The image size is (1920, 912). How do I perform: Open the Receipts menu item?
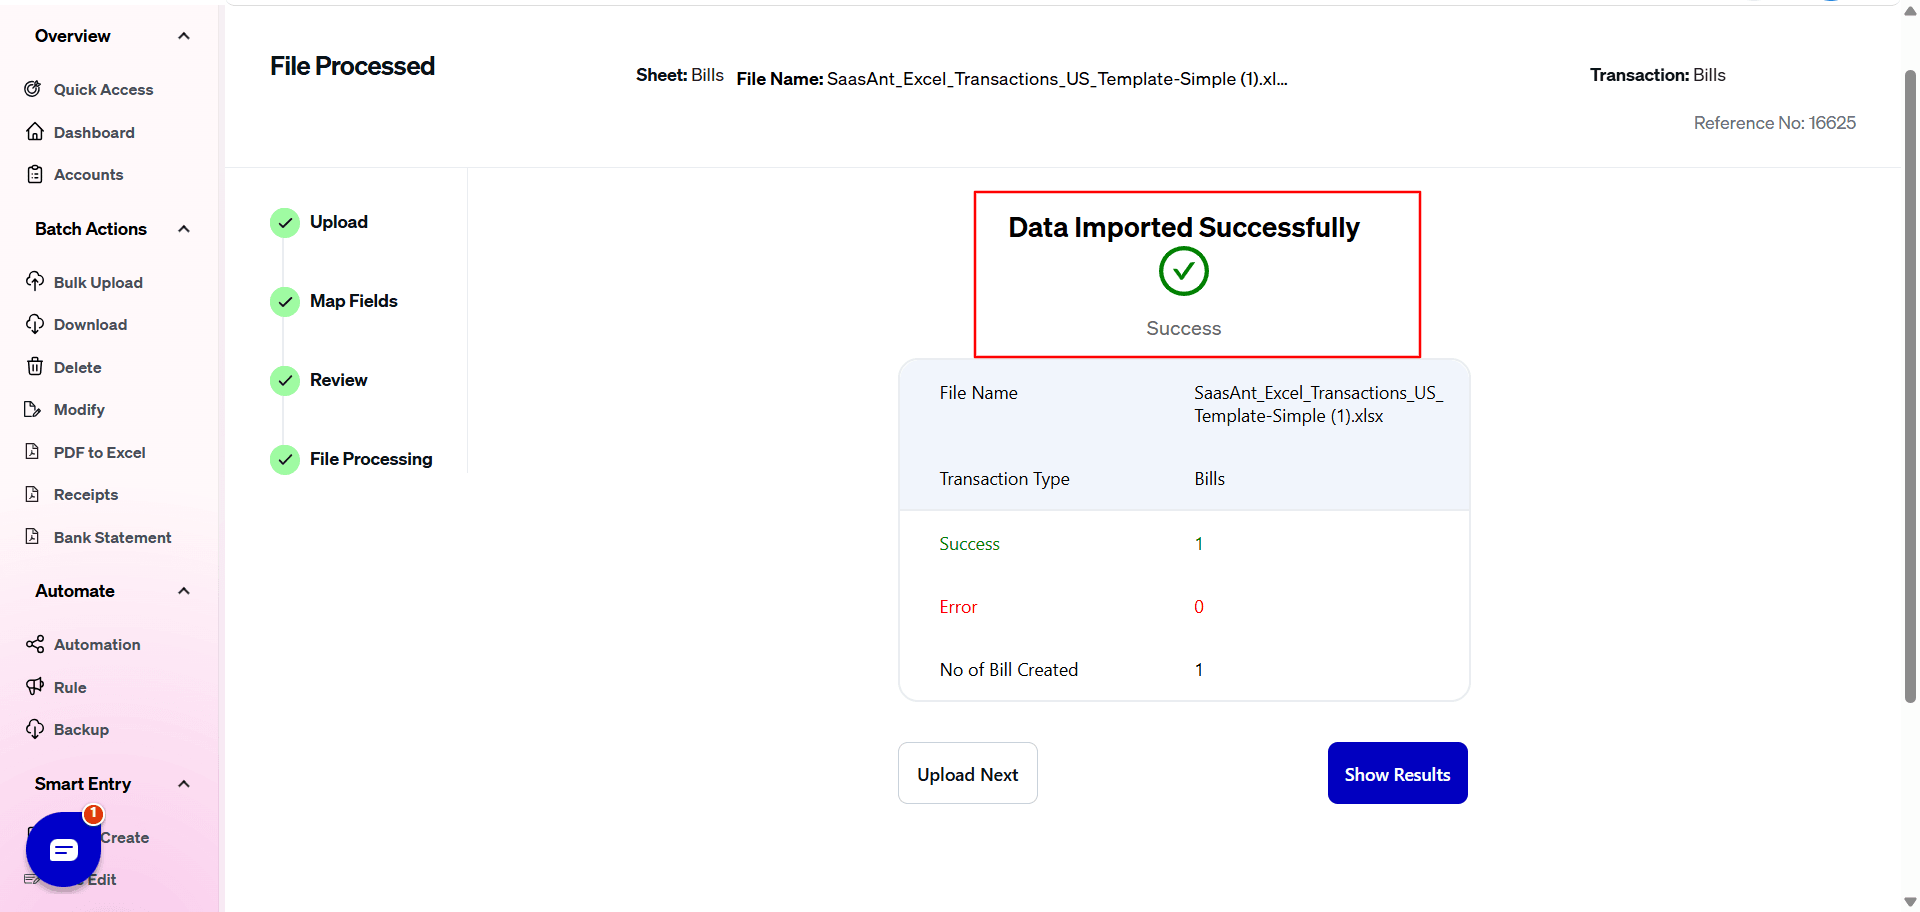point(86,494)
